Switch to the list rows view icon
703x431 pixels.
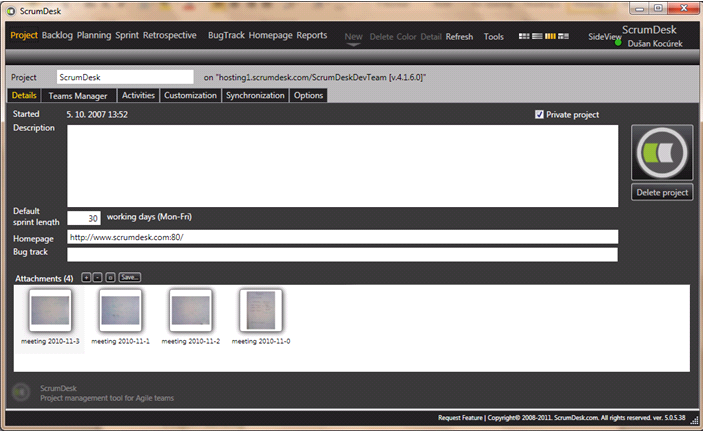(x=537, y=36)
